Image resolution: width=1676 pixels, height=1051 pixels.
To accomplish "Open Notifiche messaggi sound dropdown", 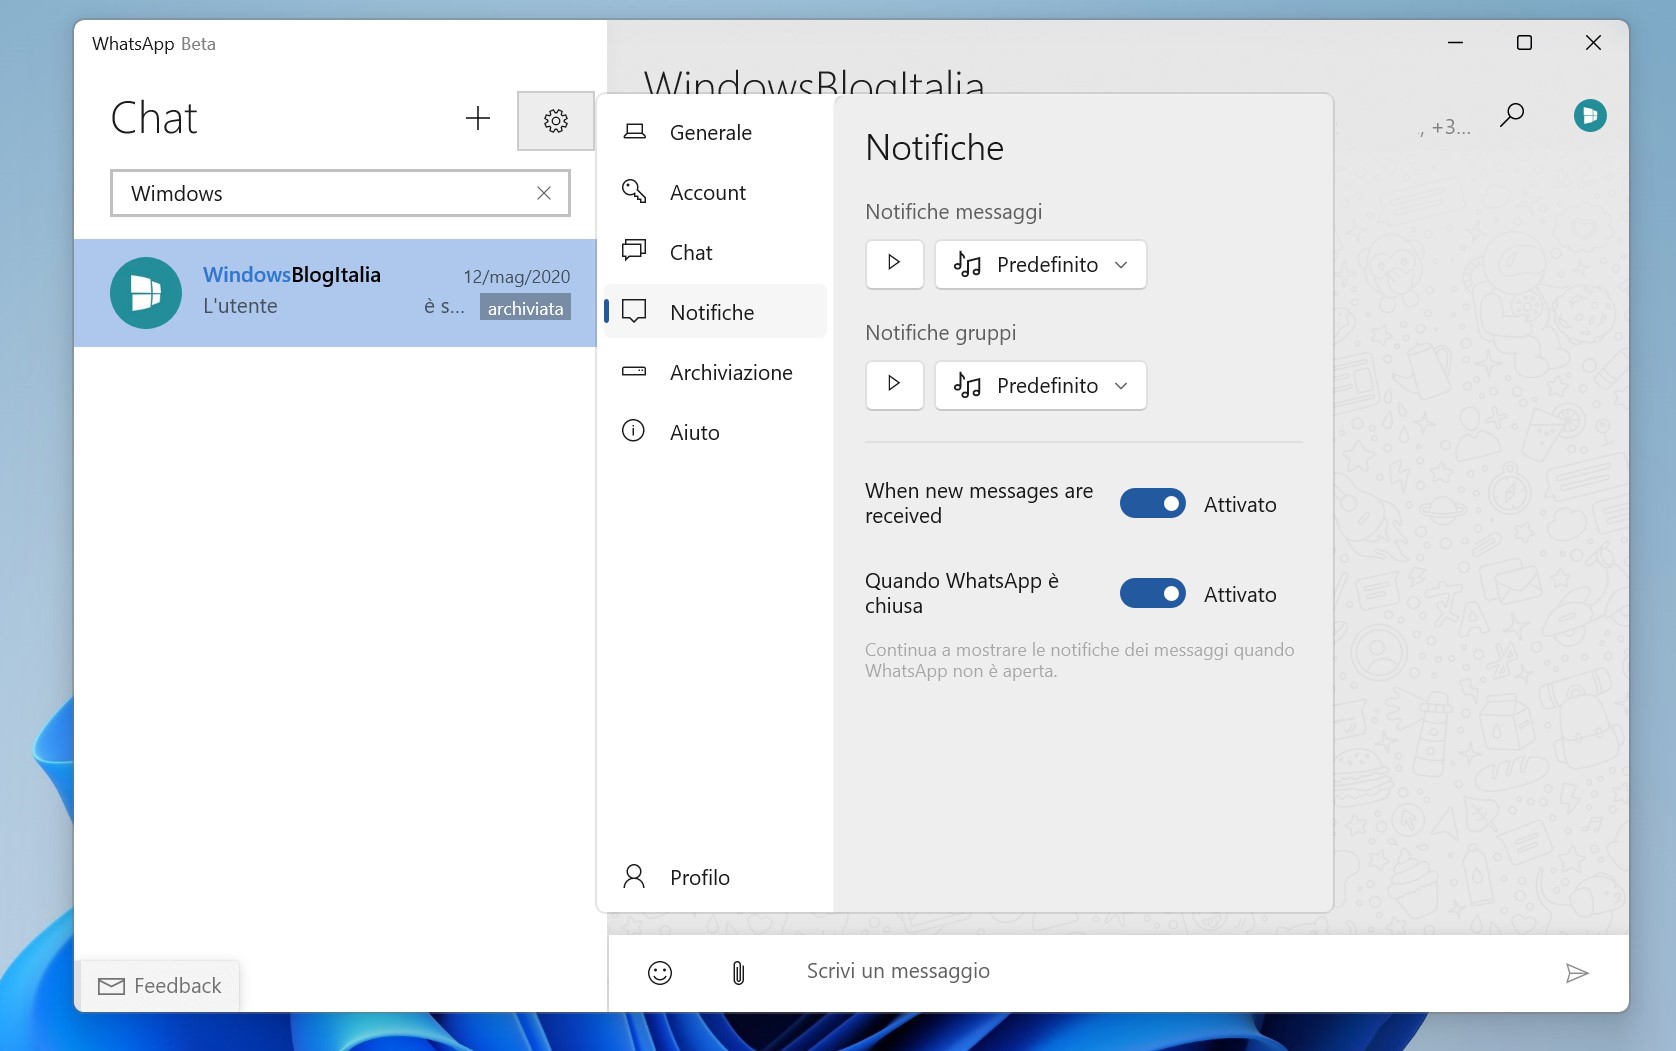I will (x=1041, y=264).
